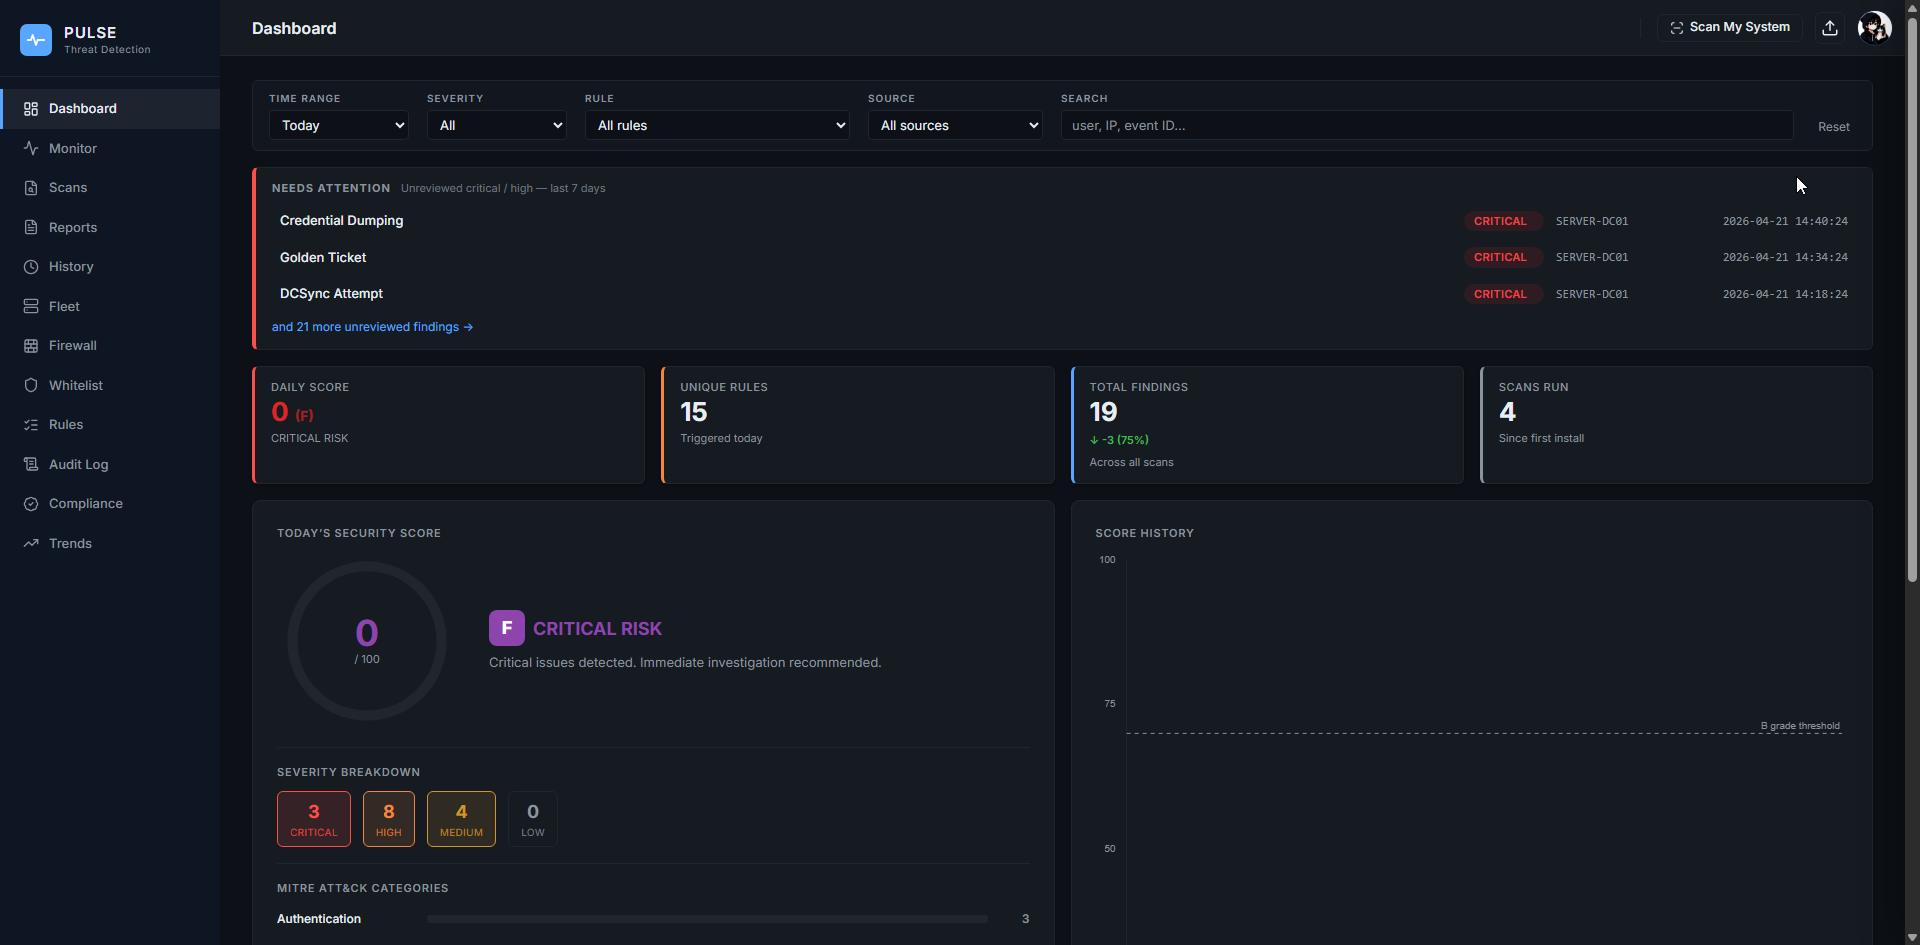Click the Dashboard grid icon in sidebar
This screenshot has width=1920, height=945.
pyautogui.click(x=31, y=109)
